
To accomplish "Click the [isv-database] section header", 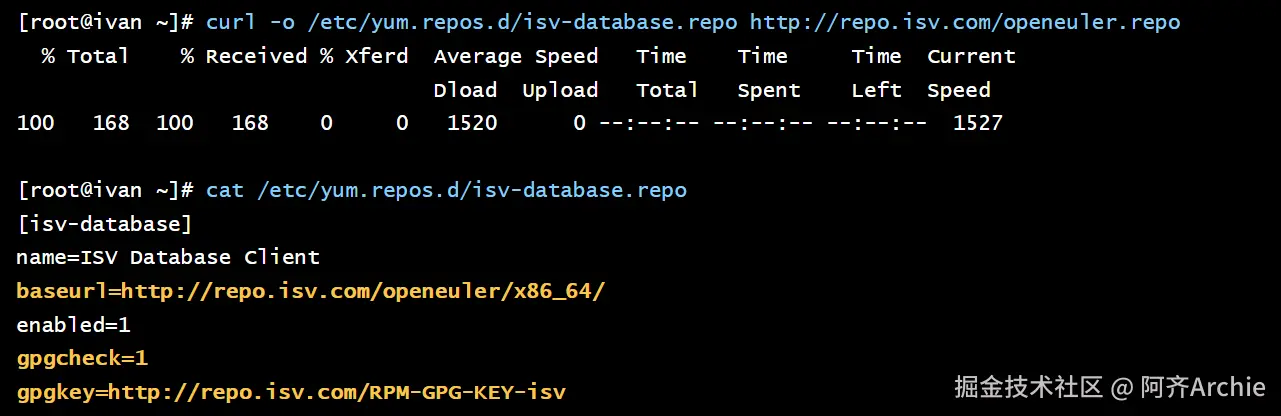I will 104,223.
